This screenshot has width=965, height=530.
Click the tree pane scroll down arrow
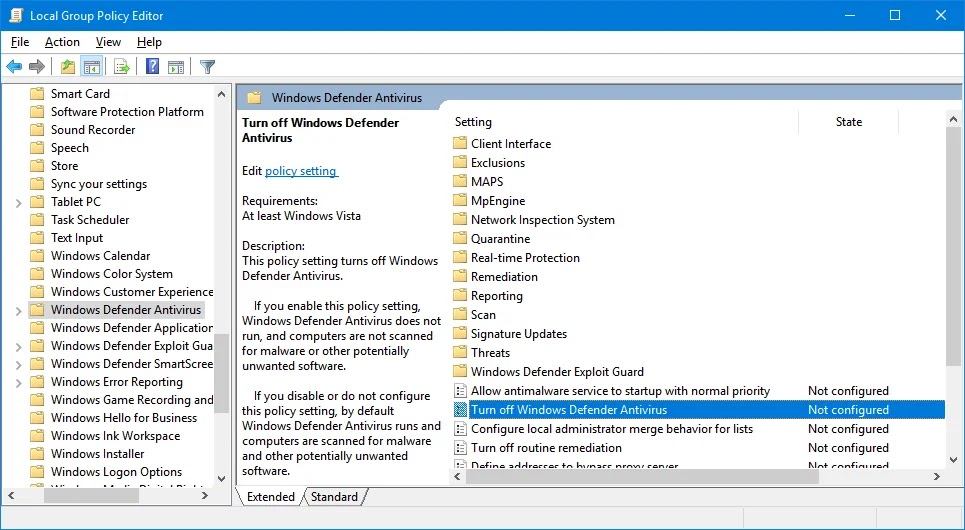click(222, 478)
